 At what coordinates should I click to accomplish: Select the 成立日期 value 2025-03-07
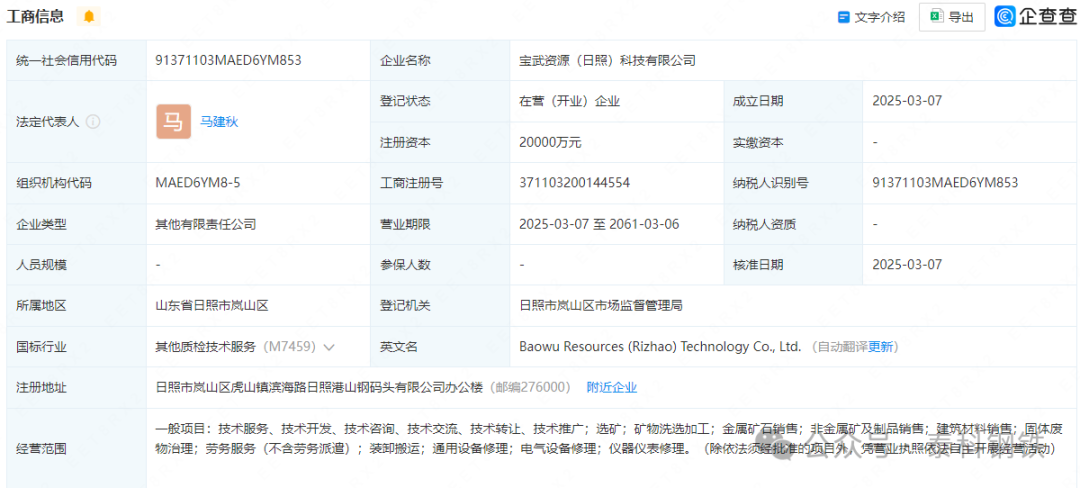click(x=906, y=101)
